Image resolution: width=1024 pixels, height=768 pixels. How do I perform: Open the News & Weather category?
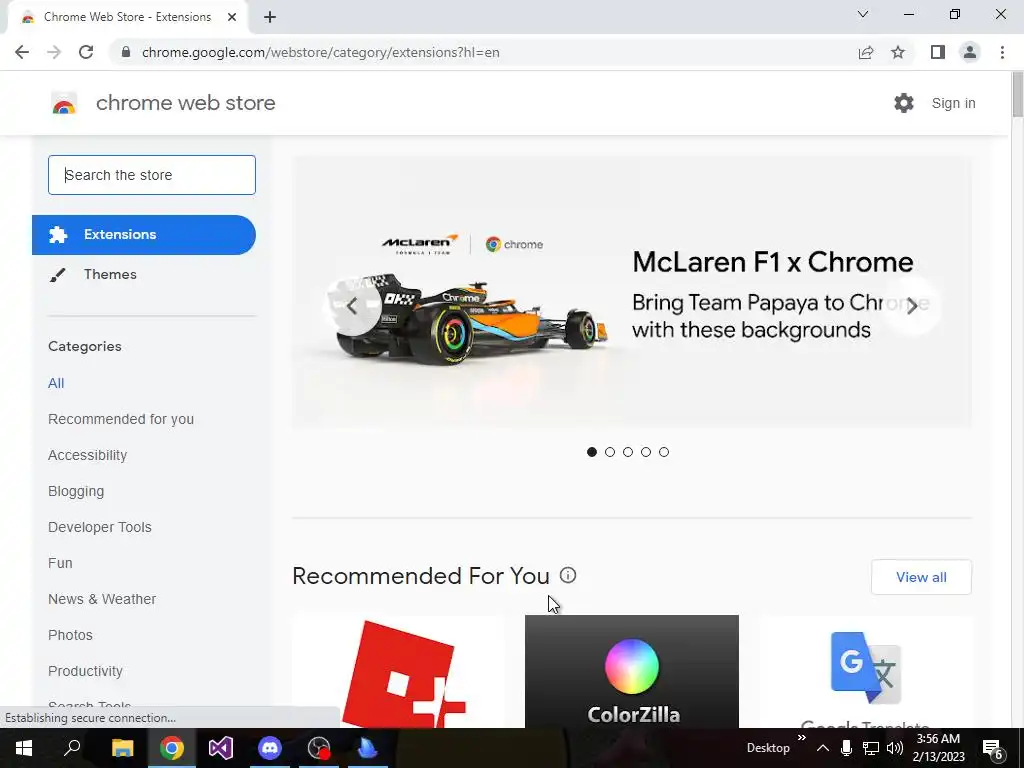click(102, 599)
